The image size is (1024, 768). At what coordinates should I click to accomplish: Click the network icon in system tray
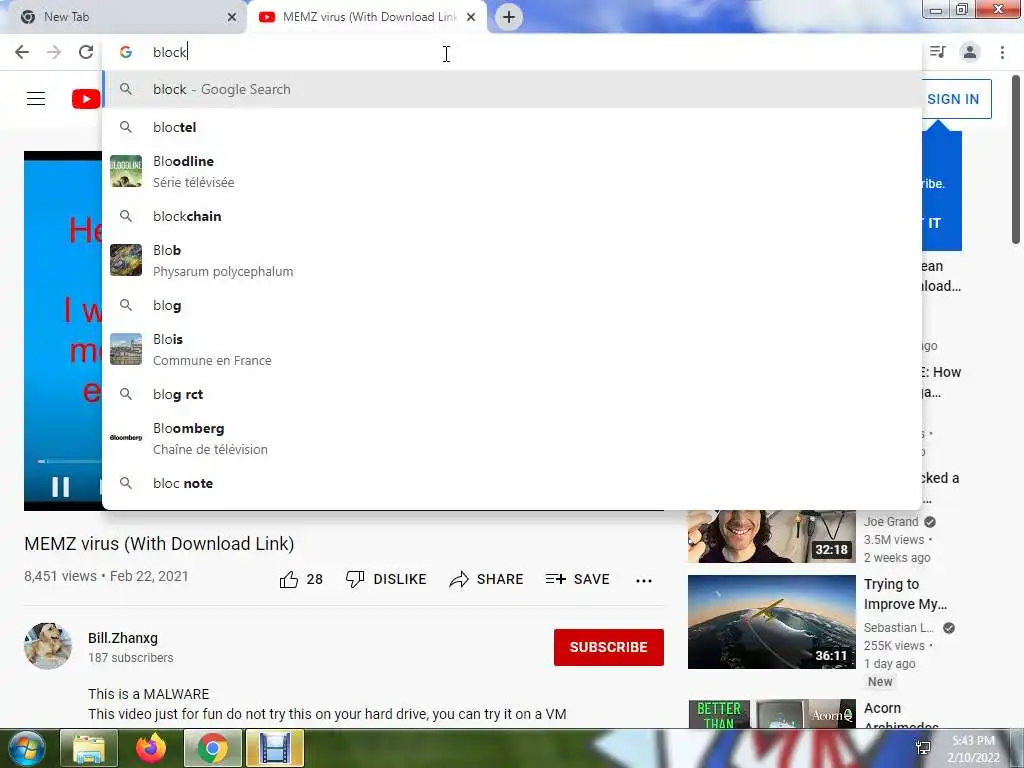tap(923, 748)
